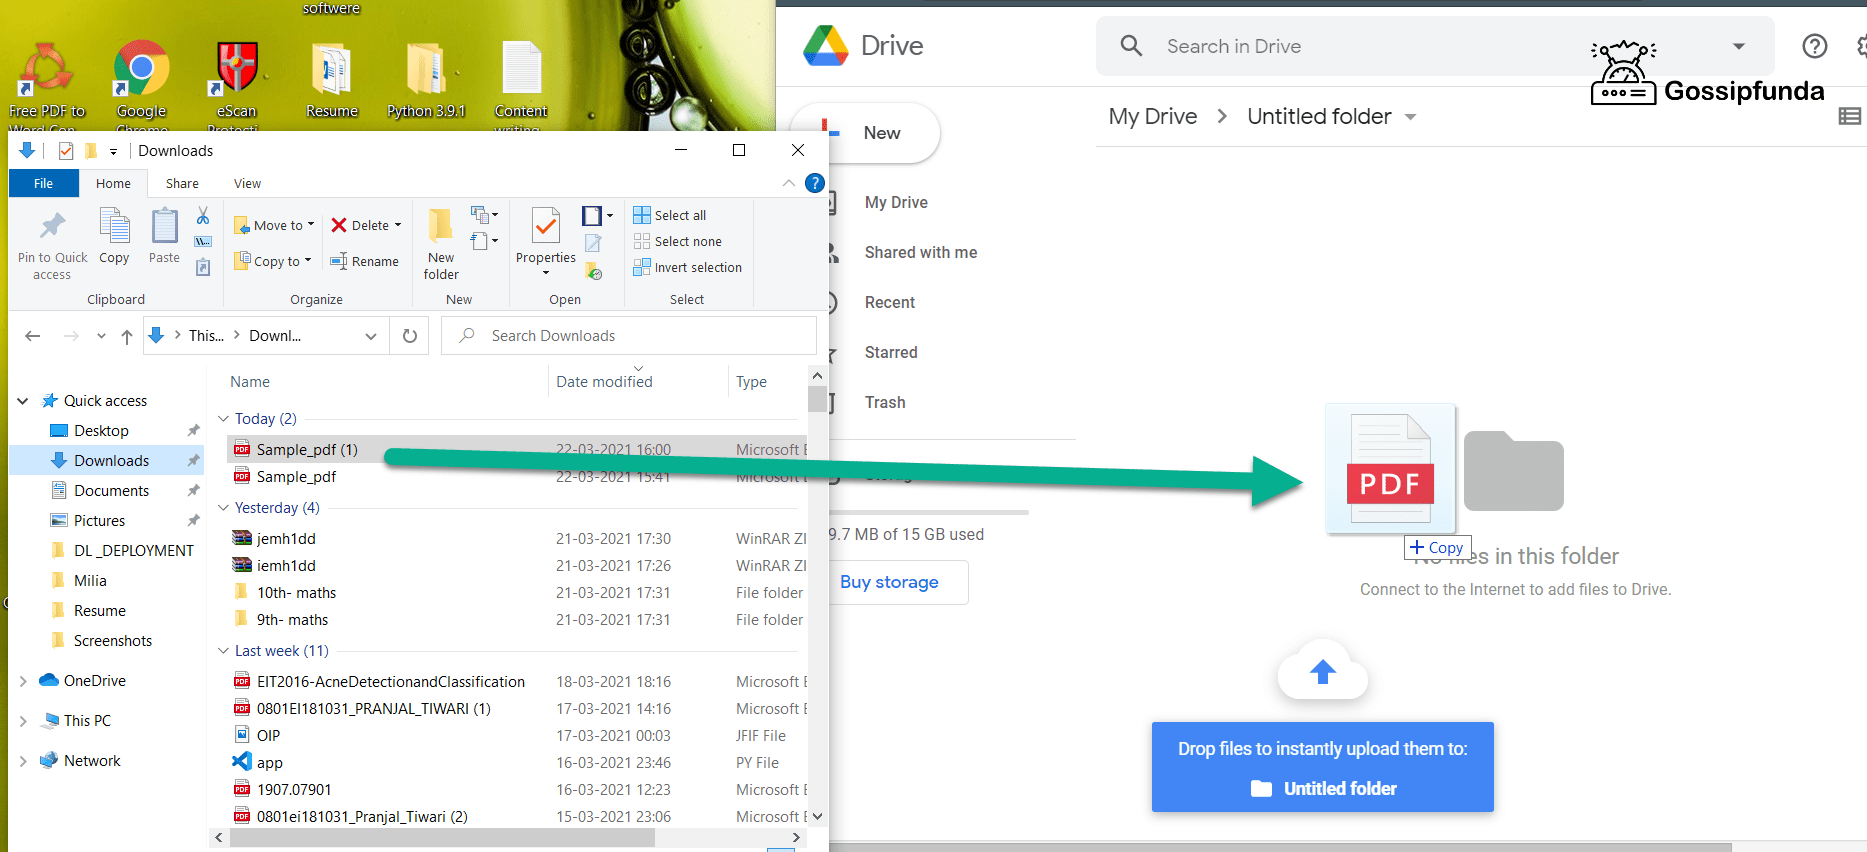Collapse the Last week (11) group
The image size is (1867, 852).
224,651
